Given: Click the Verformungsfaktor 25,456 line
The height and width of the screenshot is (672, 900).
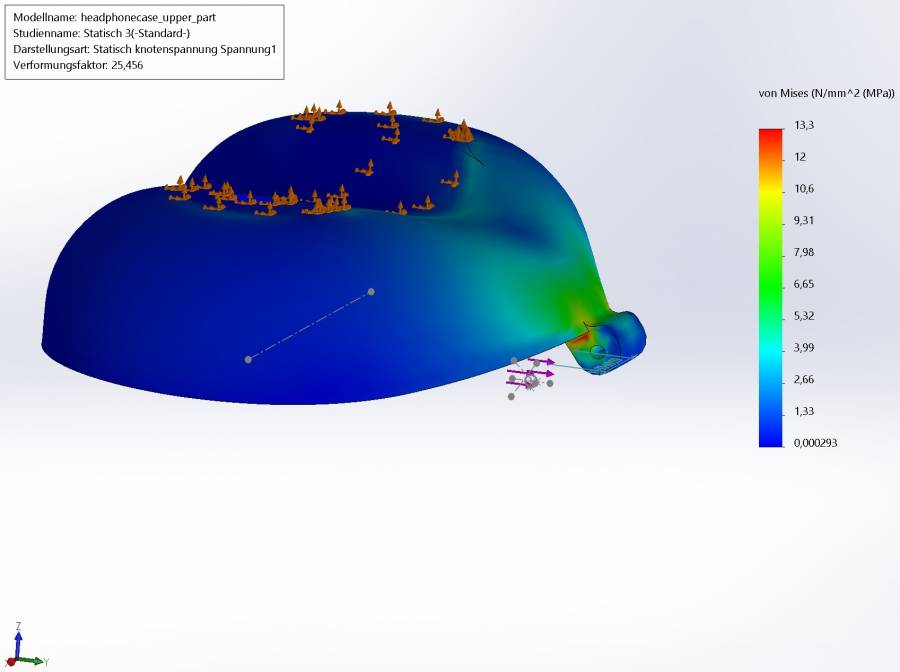Looking at the screenshot, I should click(78, 65).
